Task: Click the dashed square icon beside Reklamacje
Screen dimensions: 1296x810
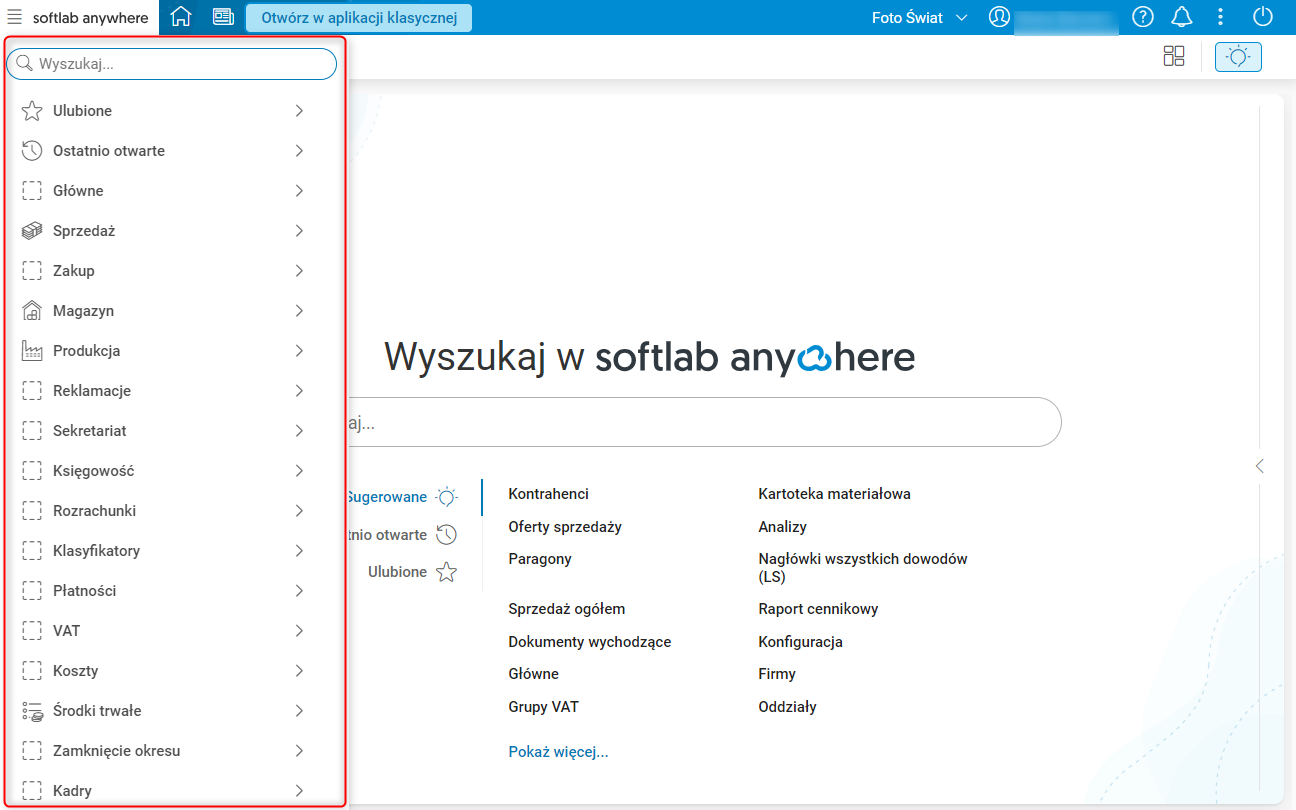Action: [x=32, y=391]
